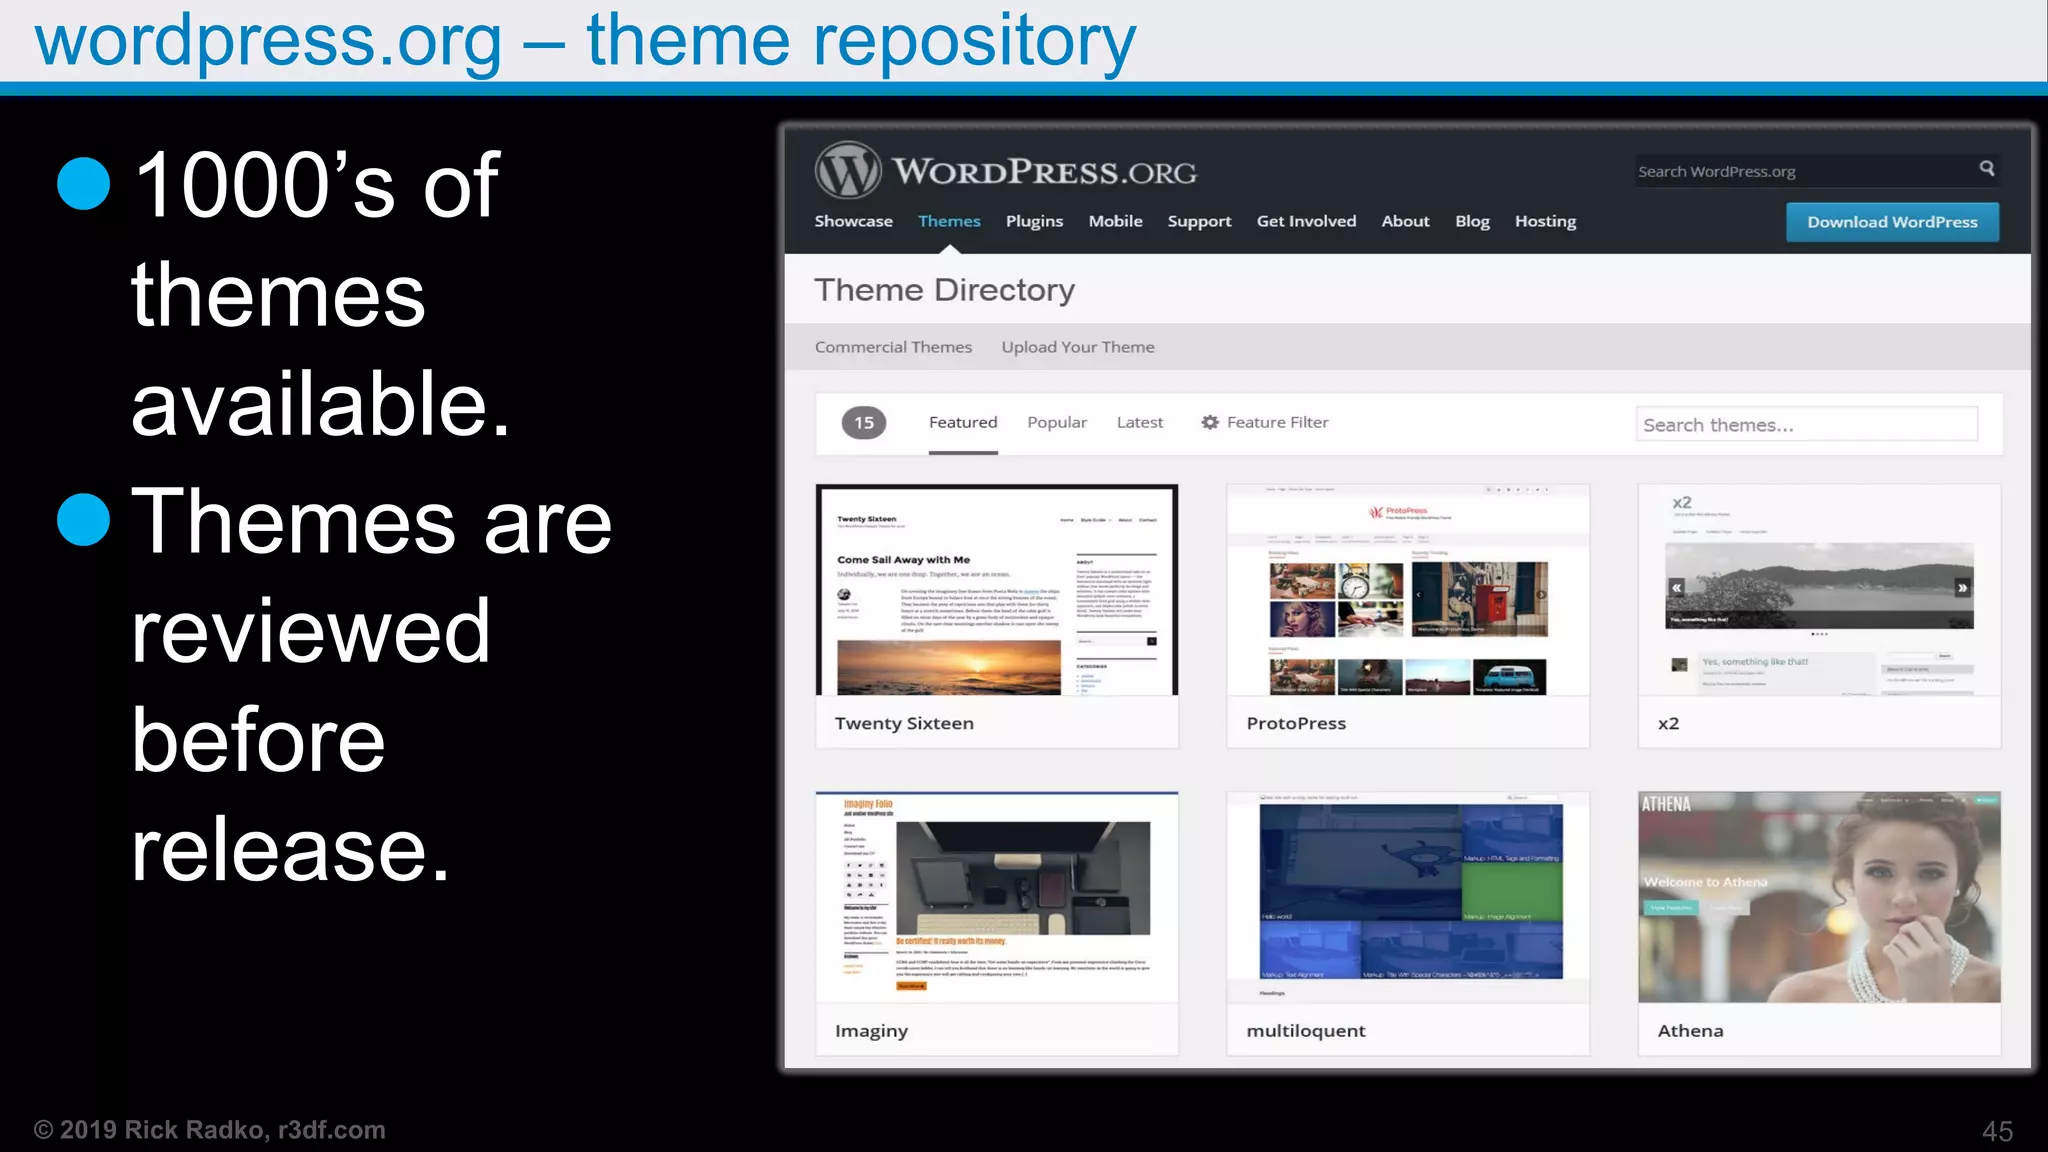
Task: Click the Imaginy theme name
Action: coord(871,1031)
